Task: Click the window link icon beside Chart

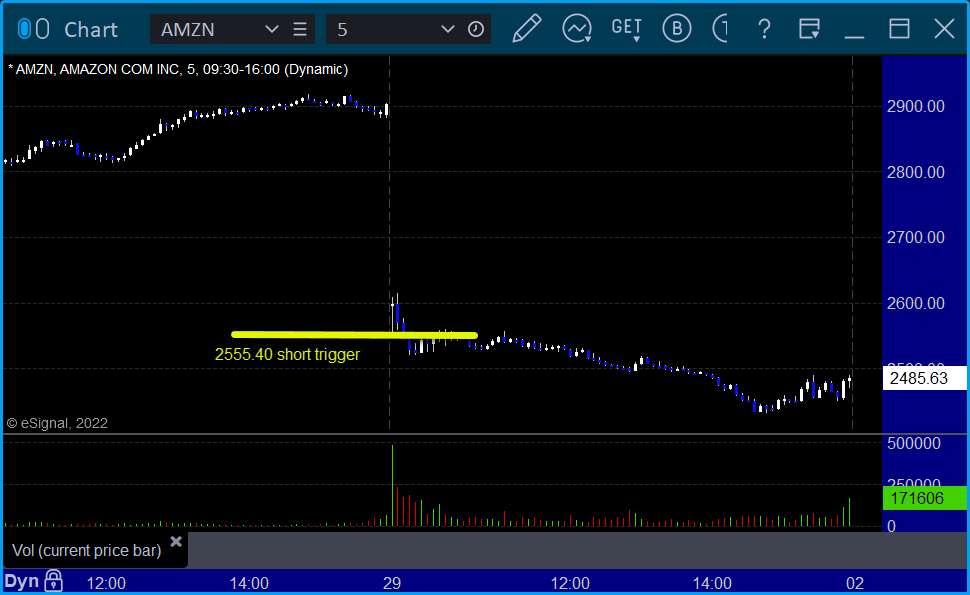Action: click(33, 29)
